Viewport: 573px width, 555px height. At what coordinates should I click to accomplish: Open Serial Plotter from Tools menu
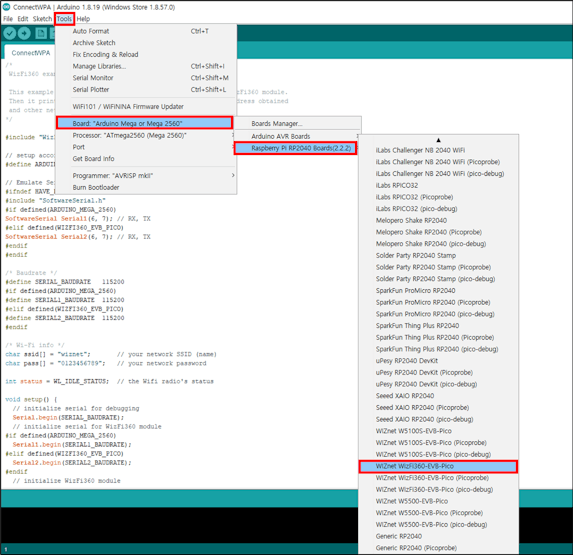pos(146,90)
